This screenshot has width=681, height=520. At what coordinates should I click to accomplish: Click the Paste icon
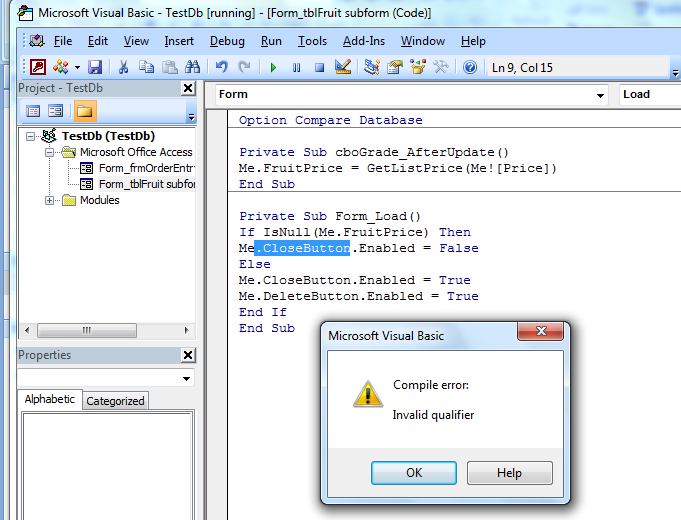tap(169, 67)
